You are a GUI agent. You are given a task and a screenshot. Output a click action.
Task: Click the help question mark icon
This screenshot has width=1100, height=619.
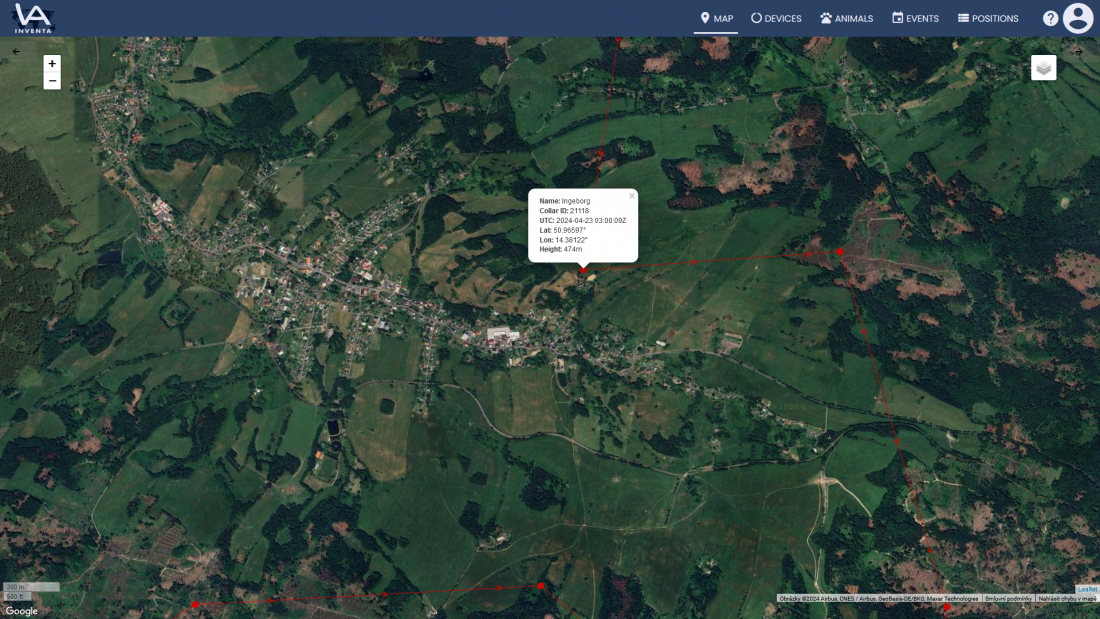pos(1050,18)
